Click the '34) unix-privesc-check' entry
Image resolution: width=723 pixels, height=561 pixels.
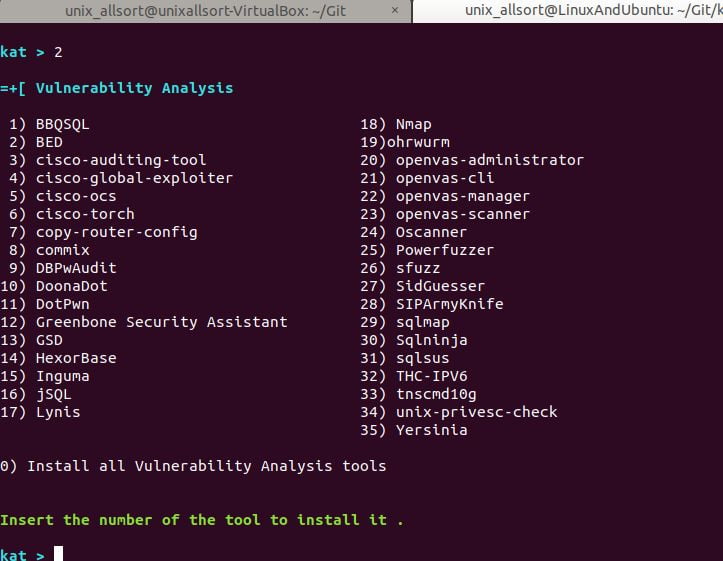tap(459, 412)
